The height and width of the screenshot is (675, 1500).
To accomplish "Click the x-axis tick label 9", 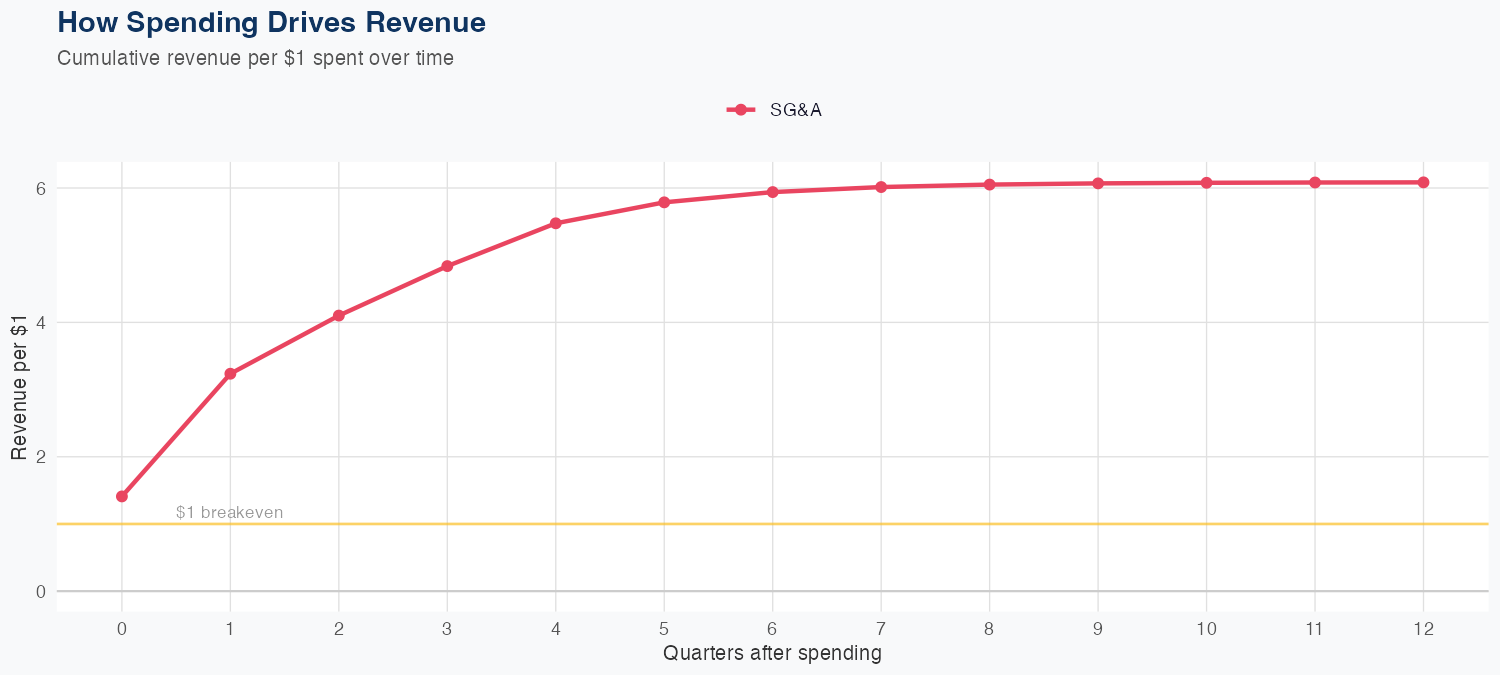I will click(1098, 629).
